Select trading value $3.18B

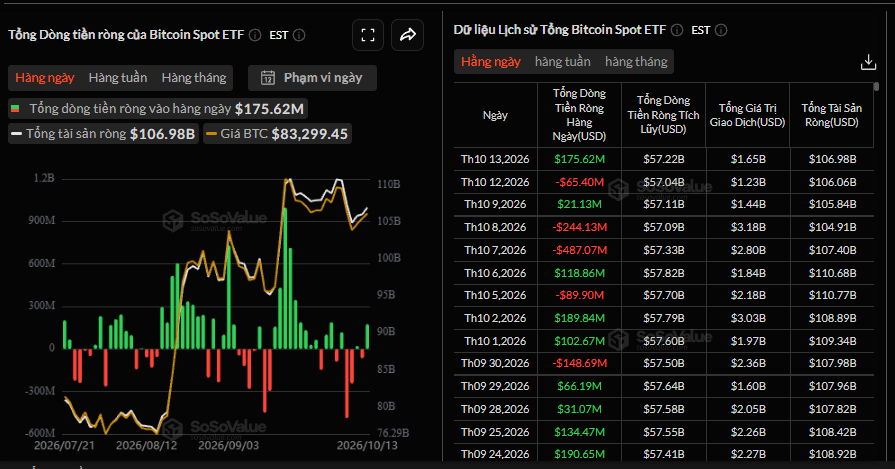click(x=747, y=227)
